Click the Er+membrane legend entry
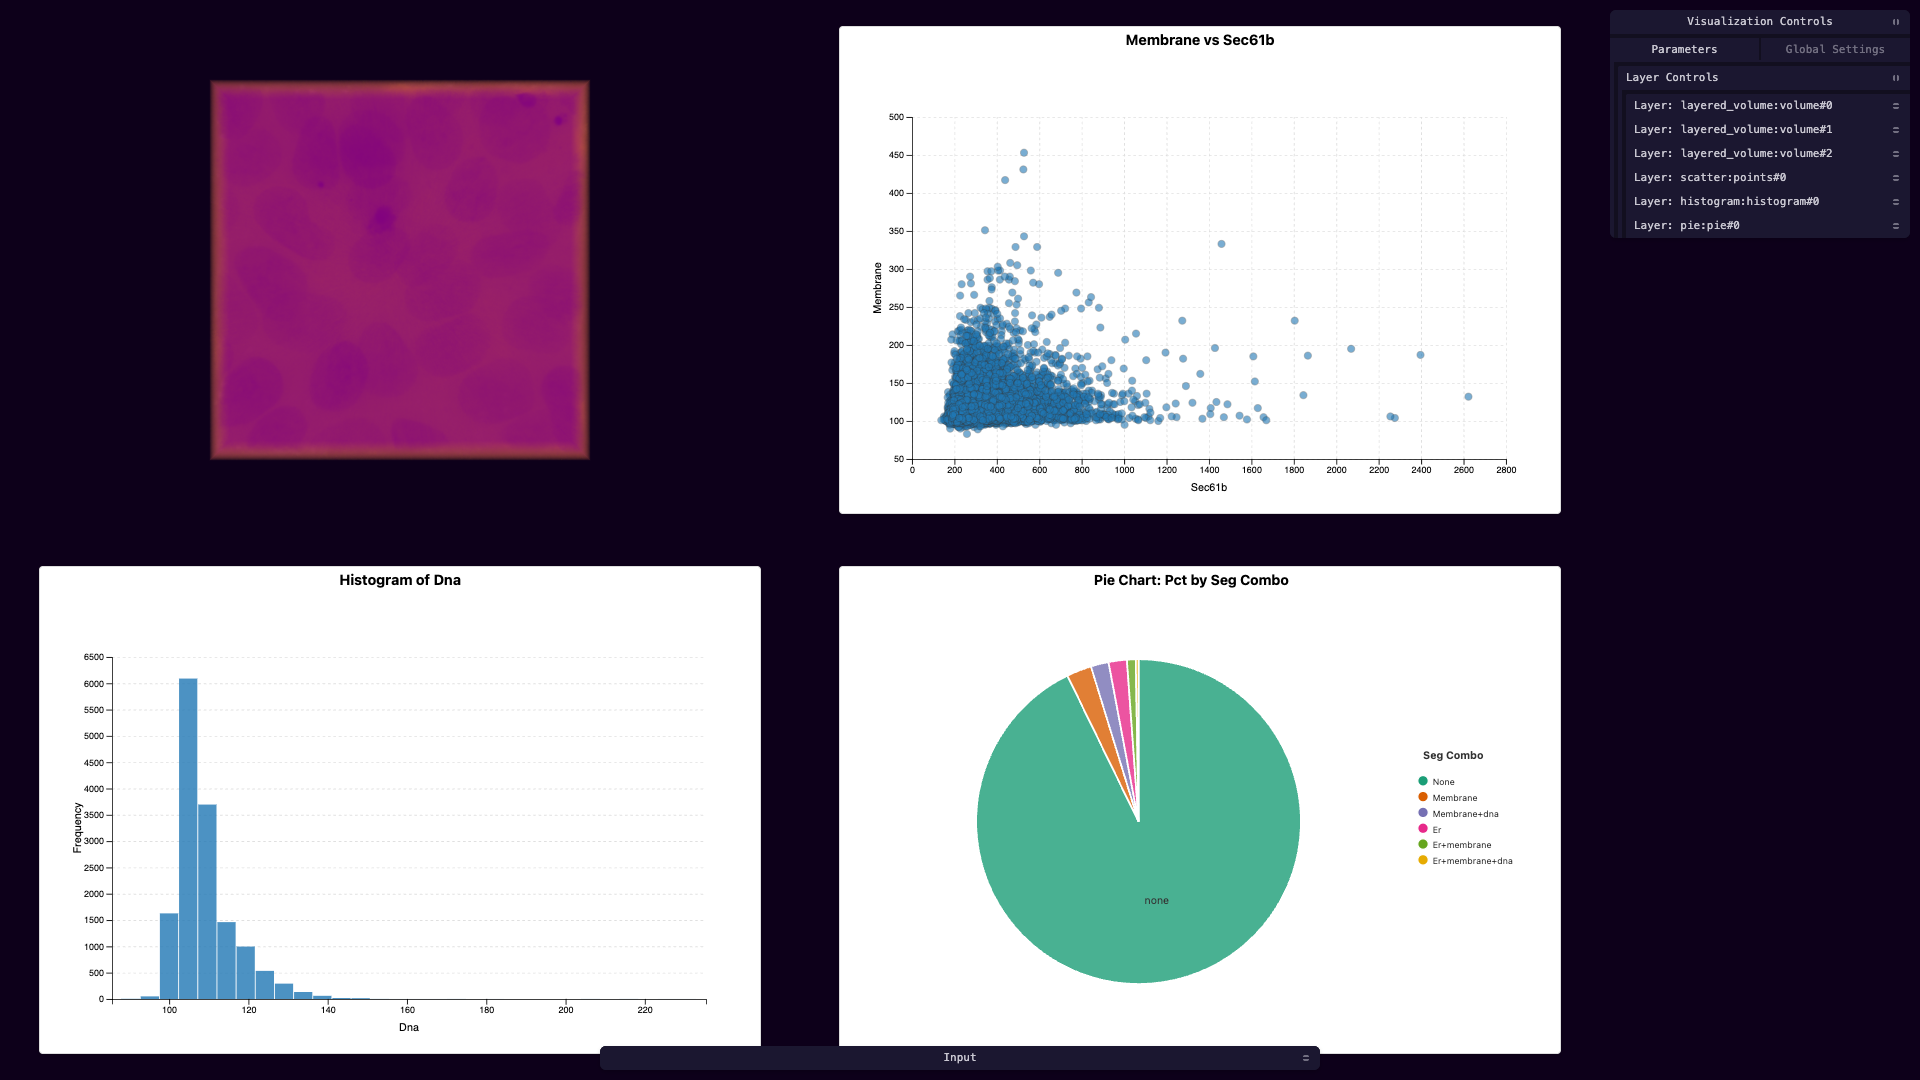The height and width of the screenshot is (1080, 1920). click(x=1455, y=845)
